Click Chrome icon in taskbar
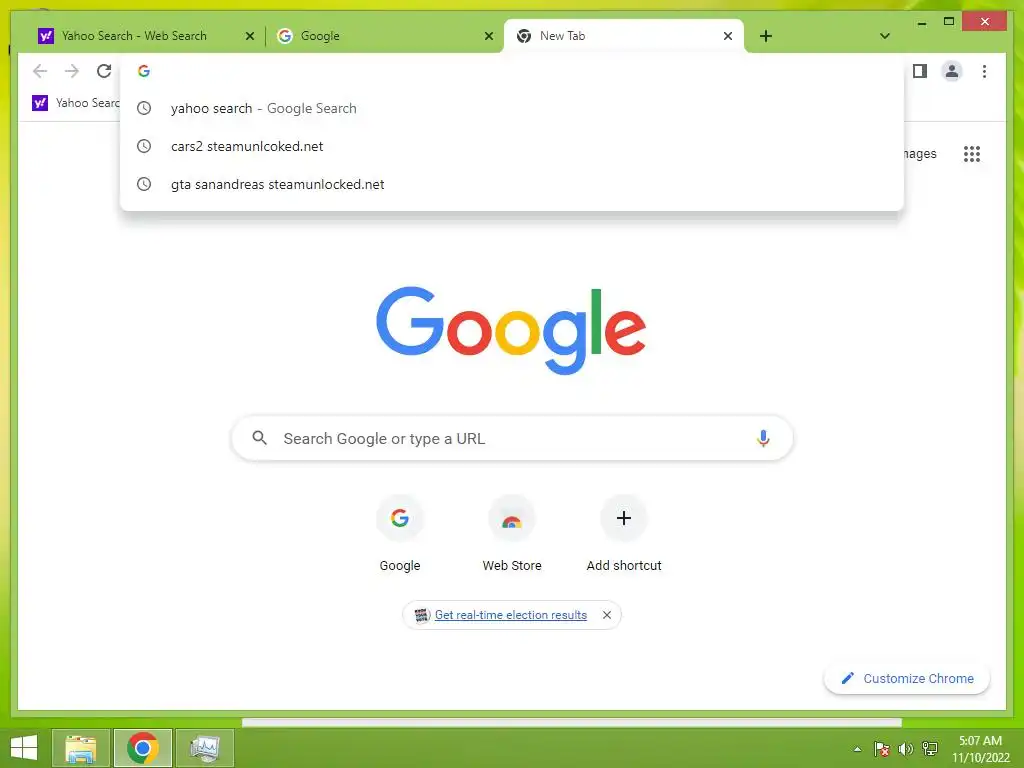This screenshot has width=1024, height=768. coord(143,748)
